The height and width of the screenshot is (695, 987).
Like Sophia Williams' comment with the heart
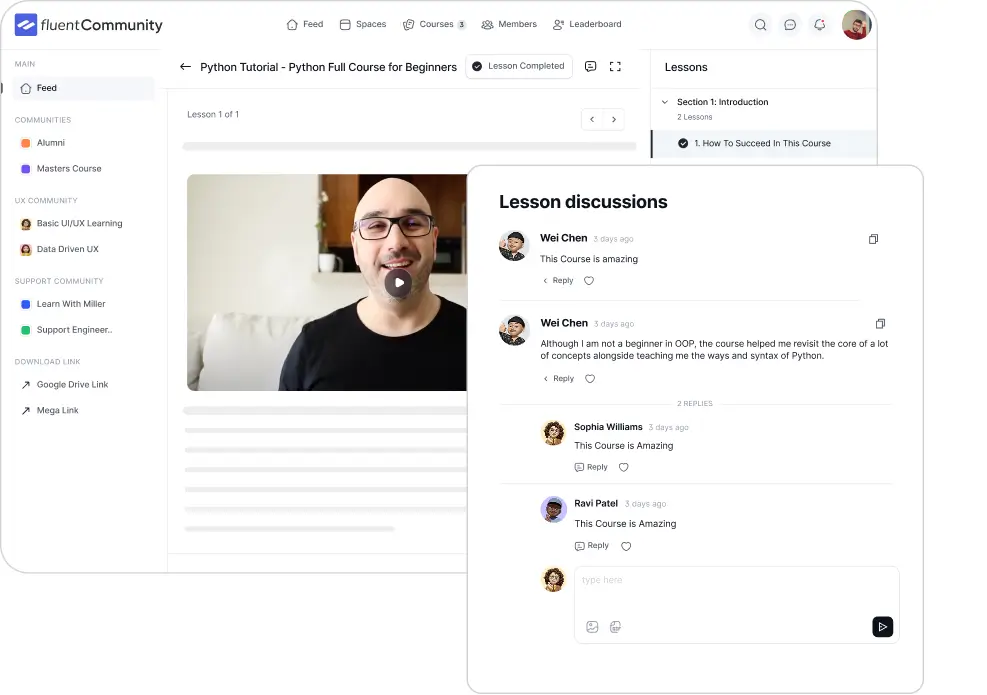pos(623,466)
